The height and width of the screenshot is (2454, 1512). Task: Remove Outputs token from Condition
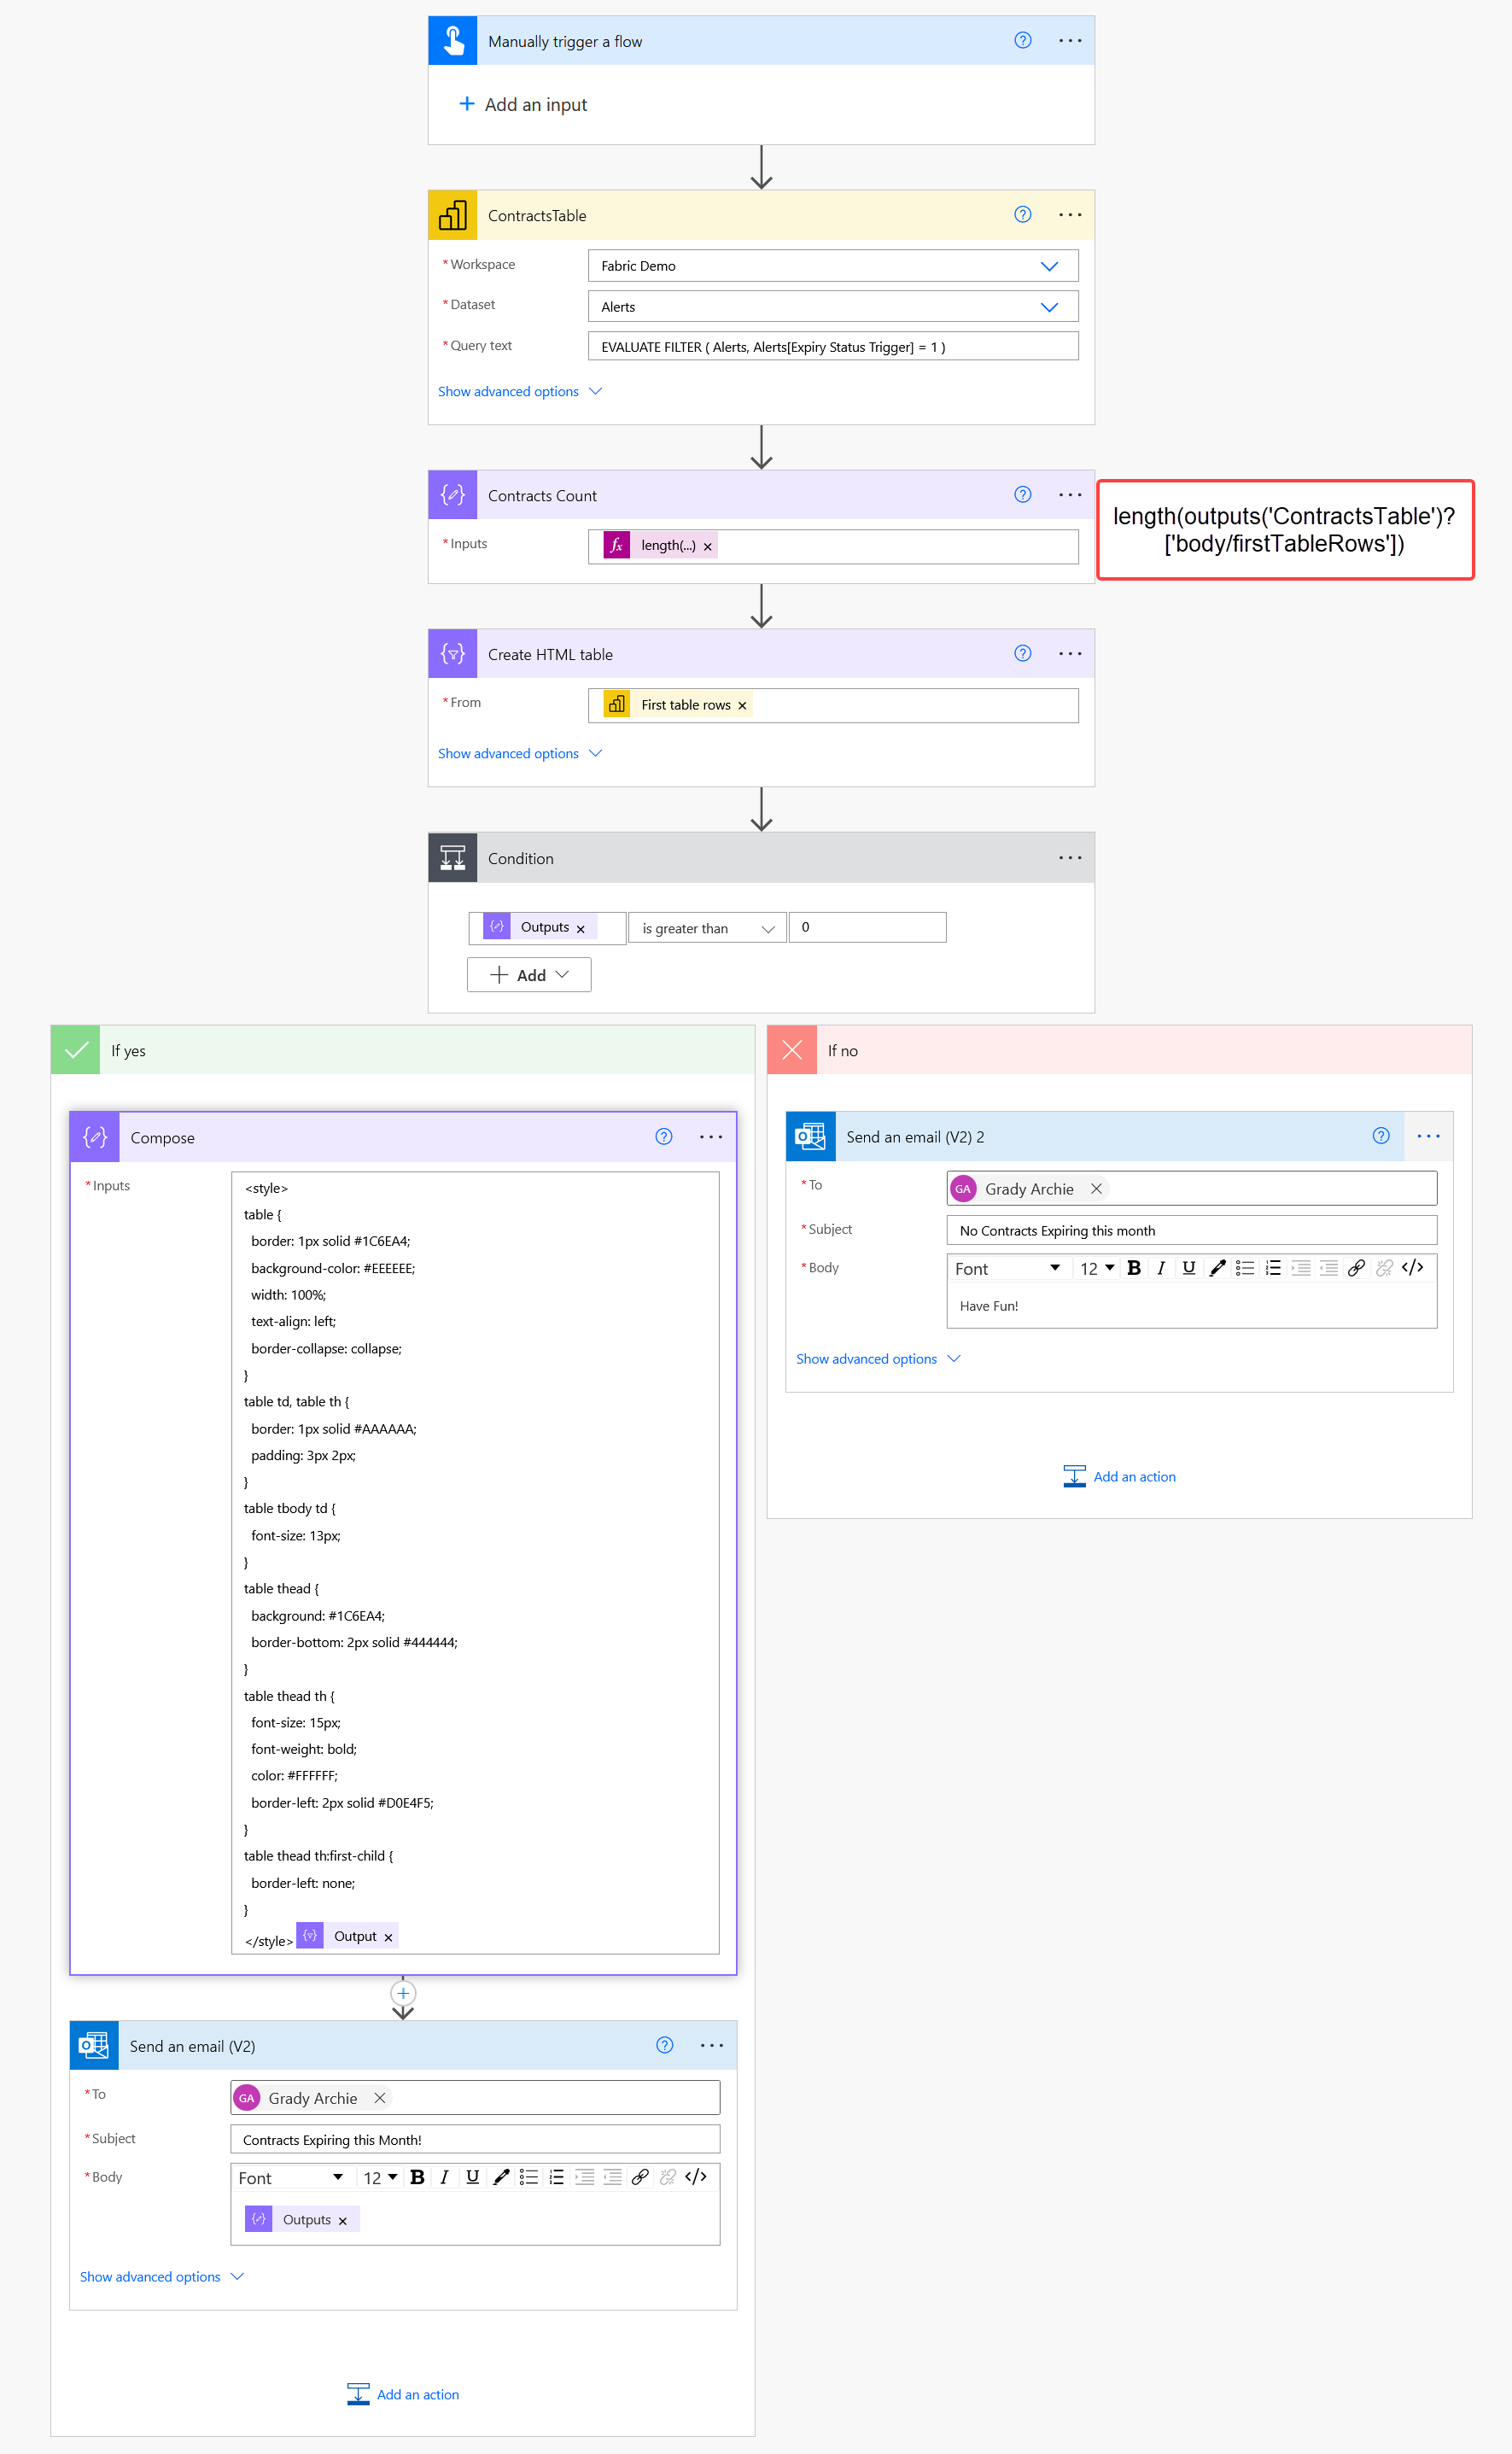(580, 929)
